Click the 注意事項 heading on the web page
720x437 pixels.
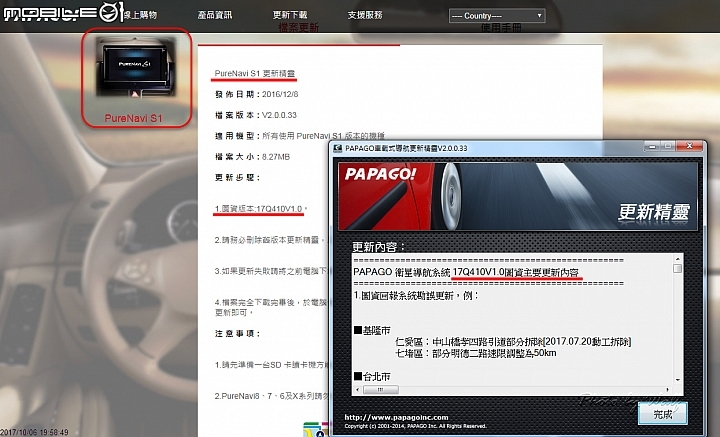[x=237, y=333]
